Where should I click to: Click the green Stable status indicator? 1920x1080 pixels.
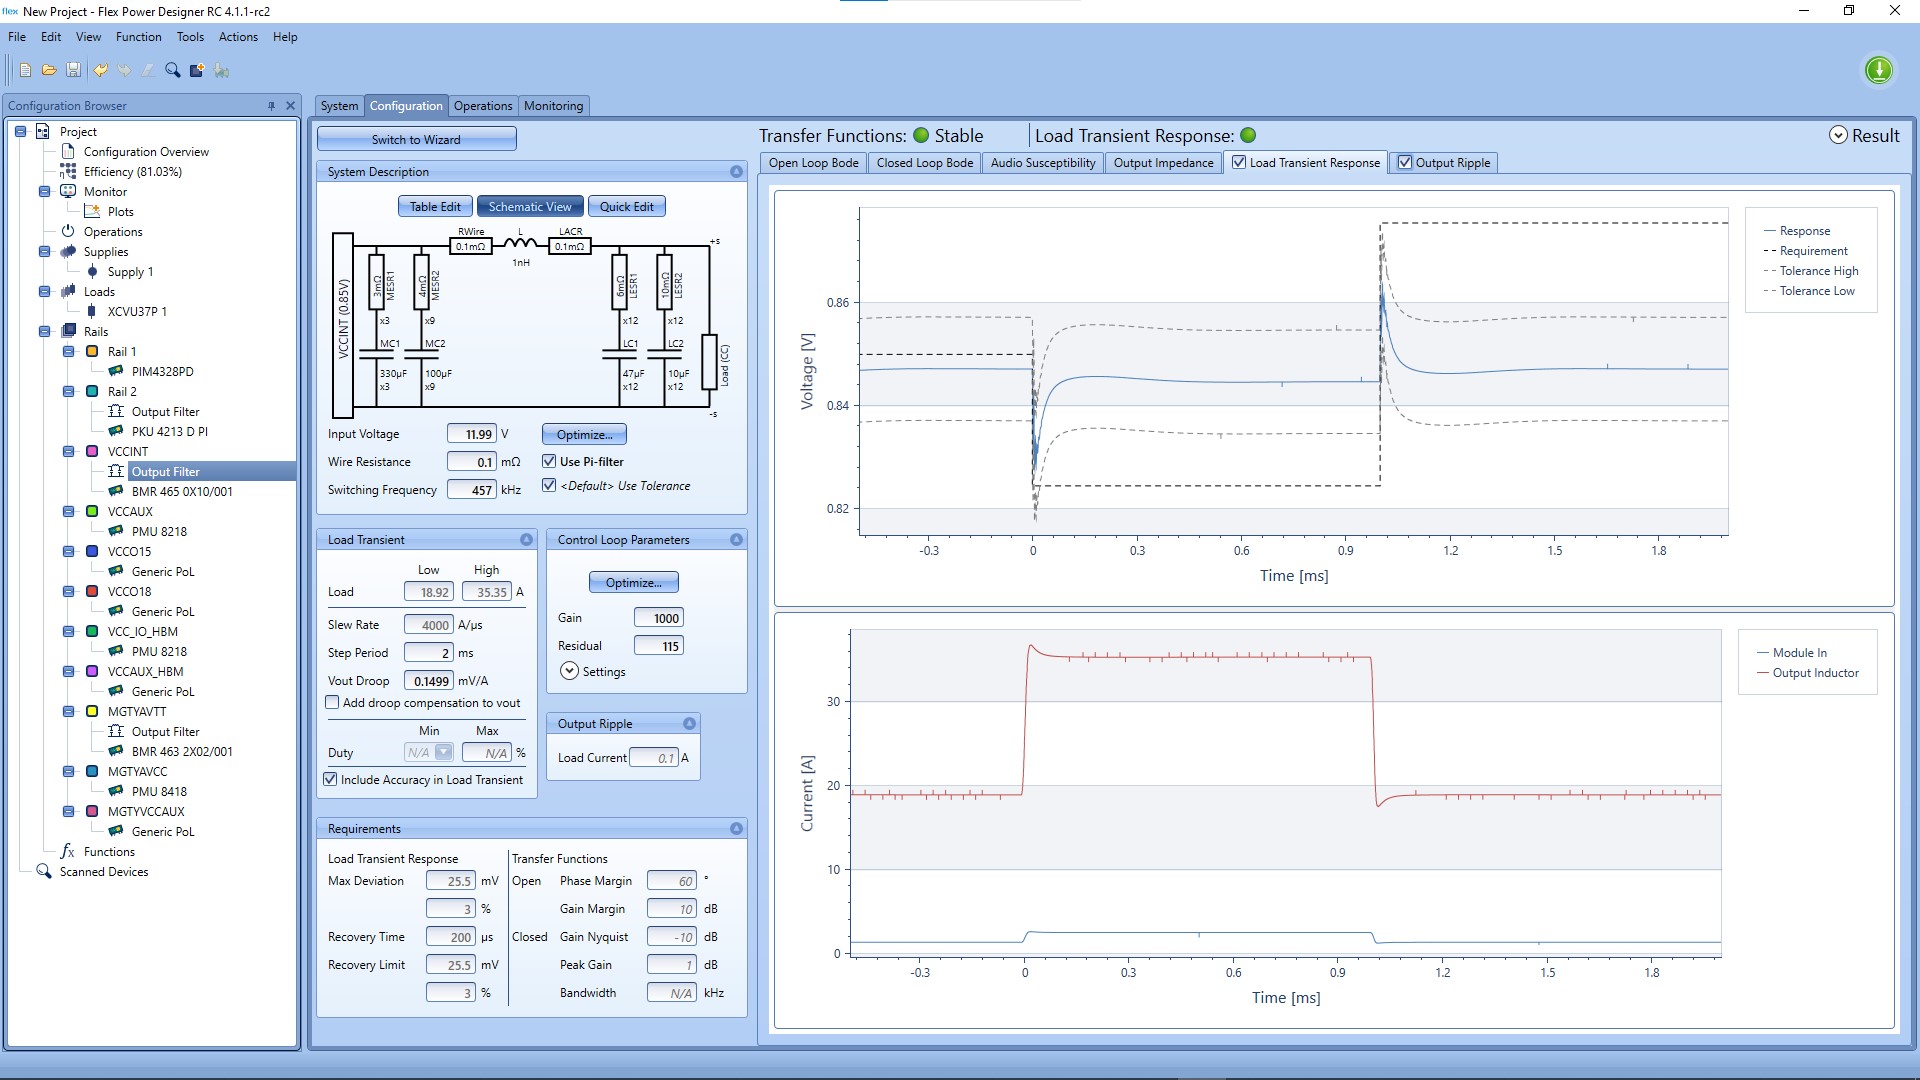click(921, 135)
